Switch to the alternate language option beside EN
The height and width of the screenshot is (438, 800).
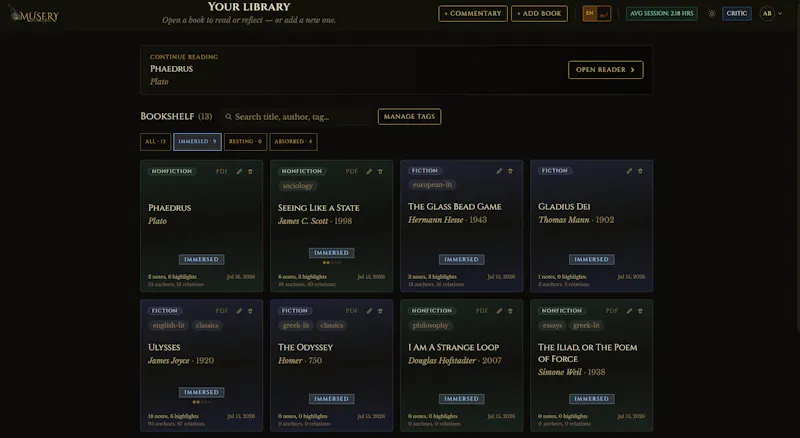point(604,14)
